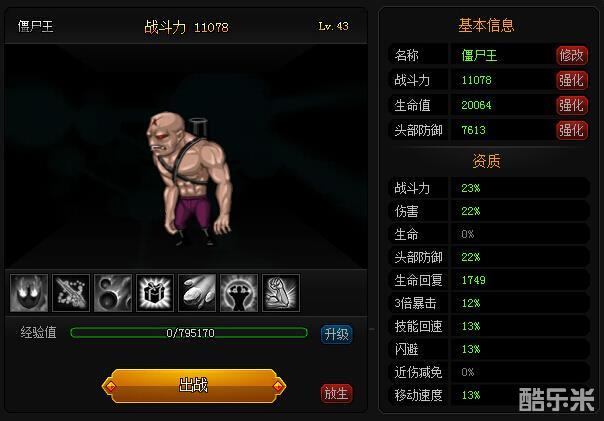Click 强化 button for 战斗力
604x421 pixels.
[x=572, y=80]
